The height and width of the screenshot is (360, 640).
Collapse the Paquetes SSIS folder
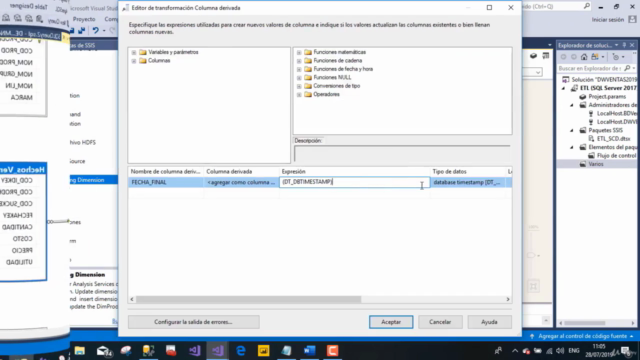[572, 131]
